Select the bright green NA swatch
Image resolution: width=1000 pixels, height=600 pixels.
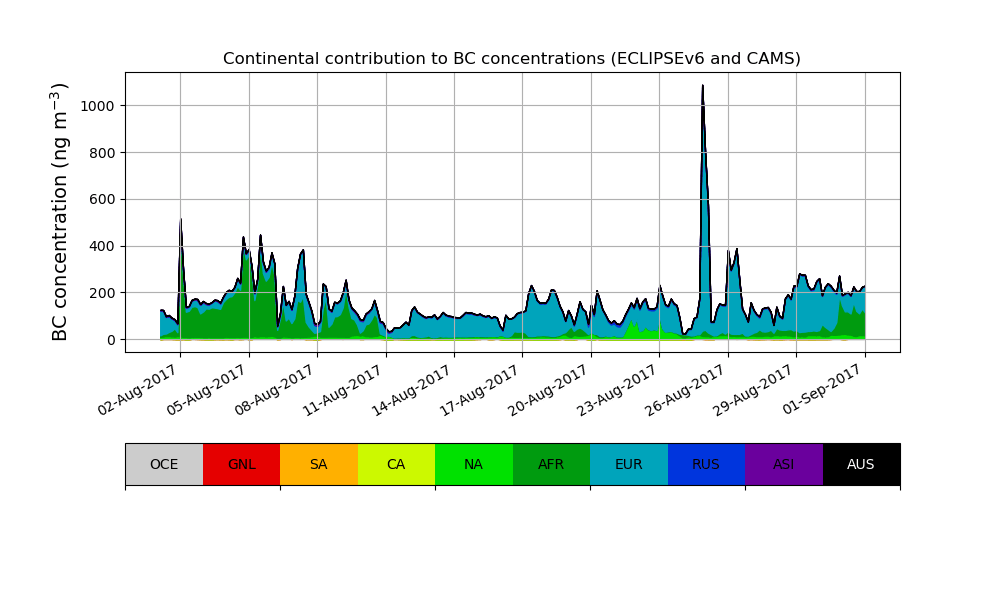pos(473,464)
